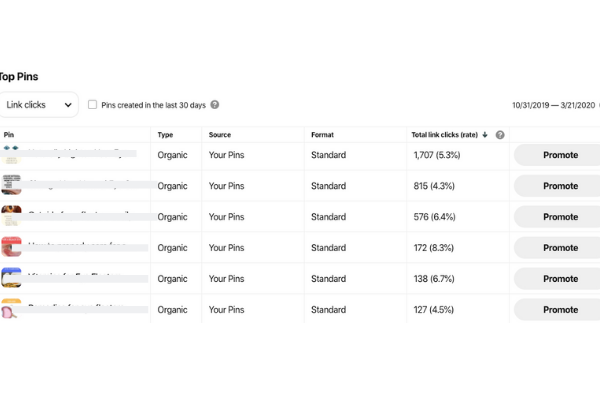600x400 pixels.
Task: Click the Format column header
Action: (323, 135)
